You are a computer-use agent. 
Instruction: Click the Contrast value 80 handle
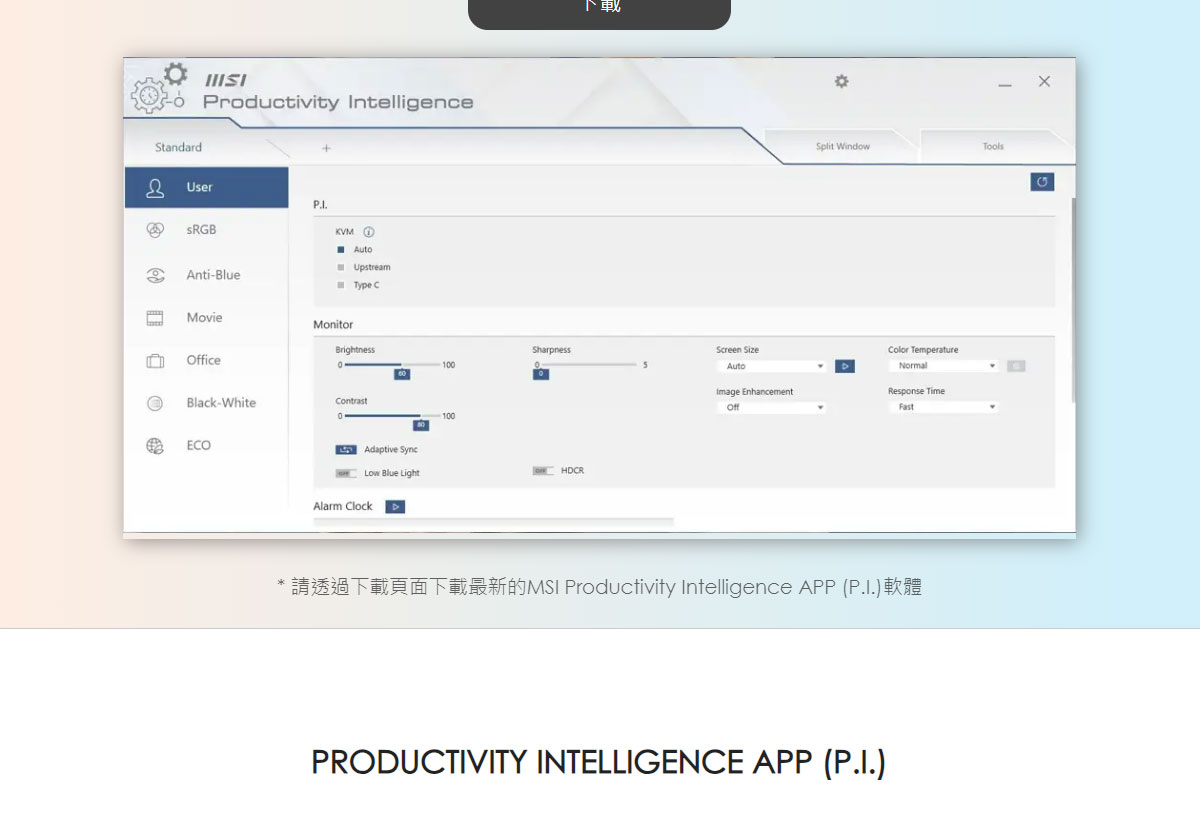coord(421,425)
